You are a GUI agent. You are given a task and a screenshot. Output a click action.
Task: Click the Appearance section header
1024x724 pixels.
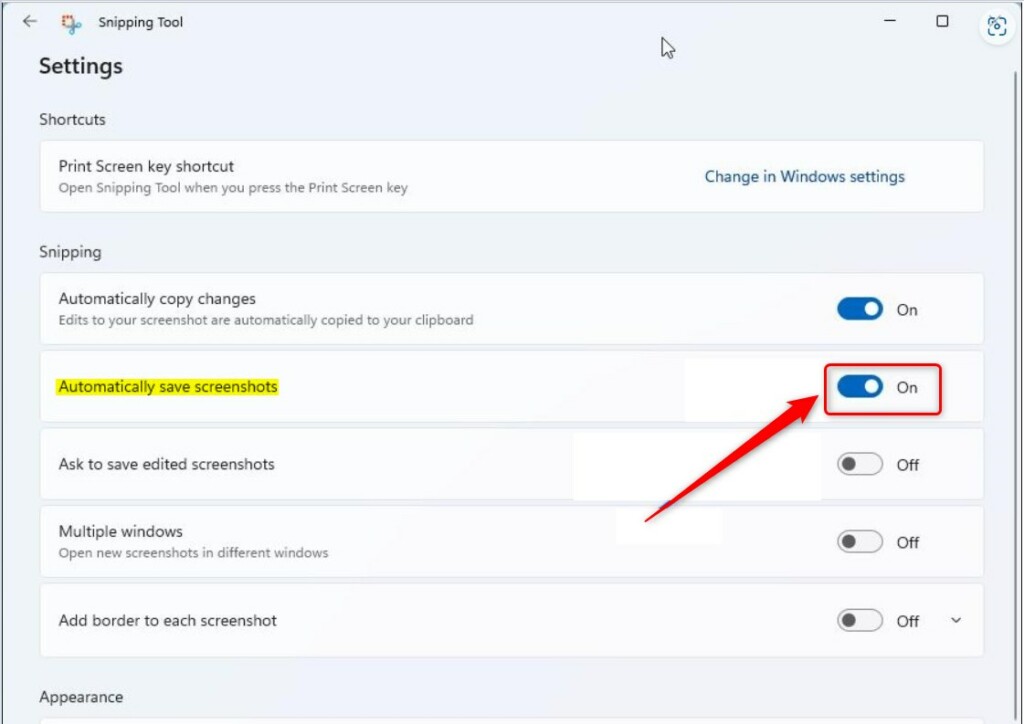click(x=81, y=697)
